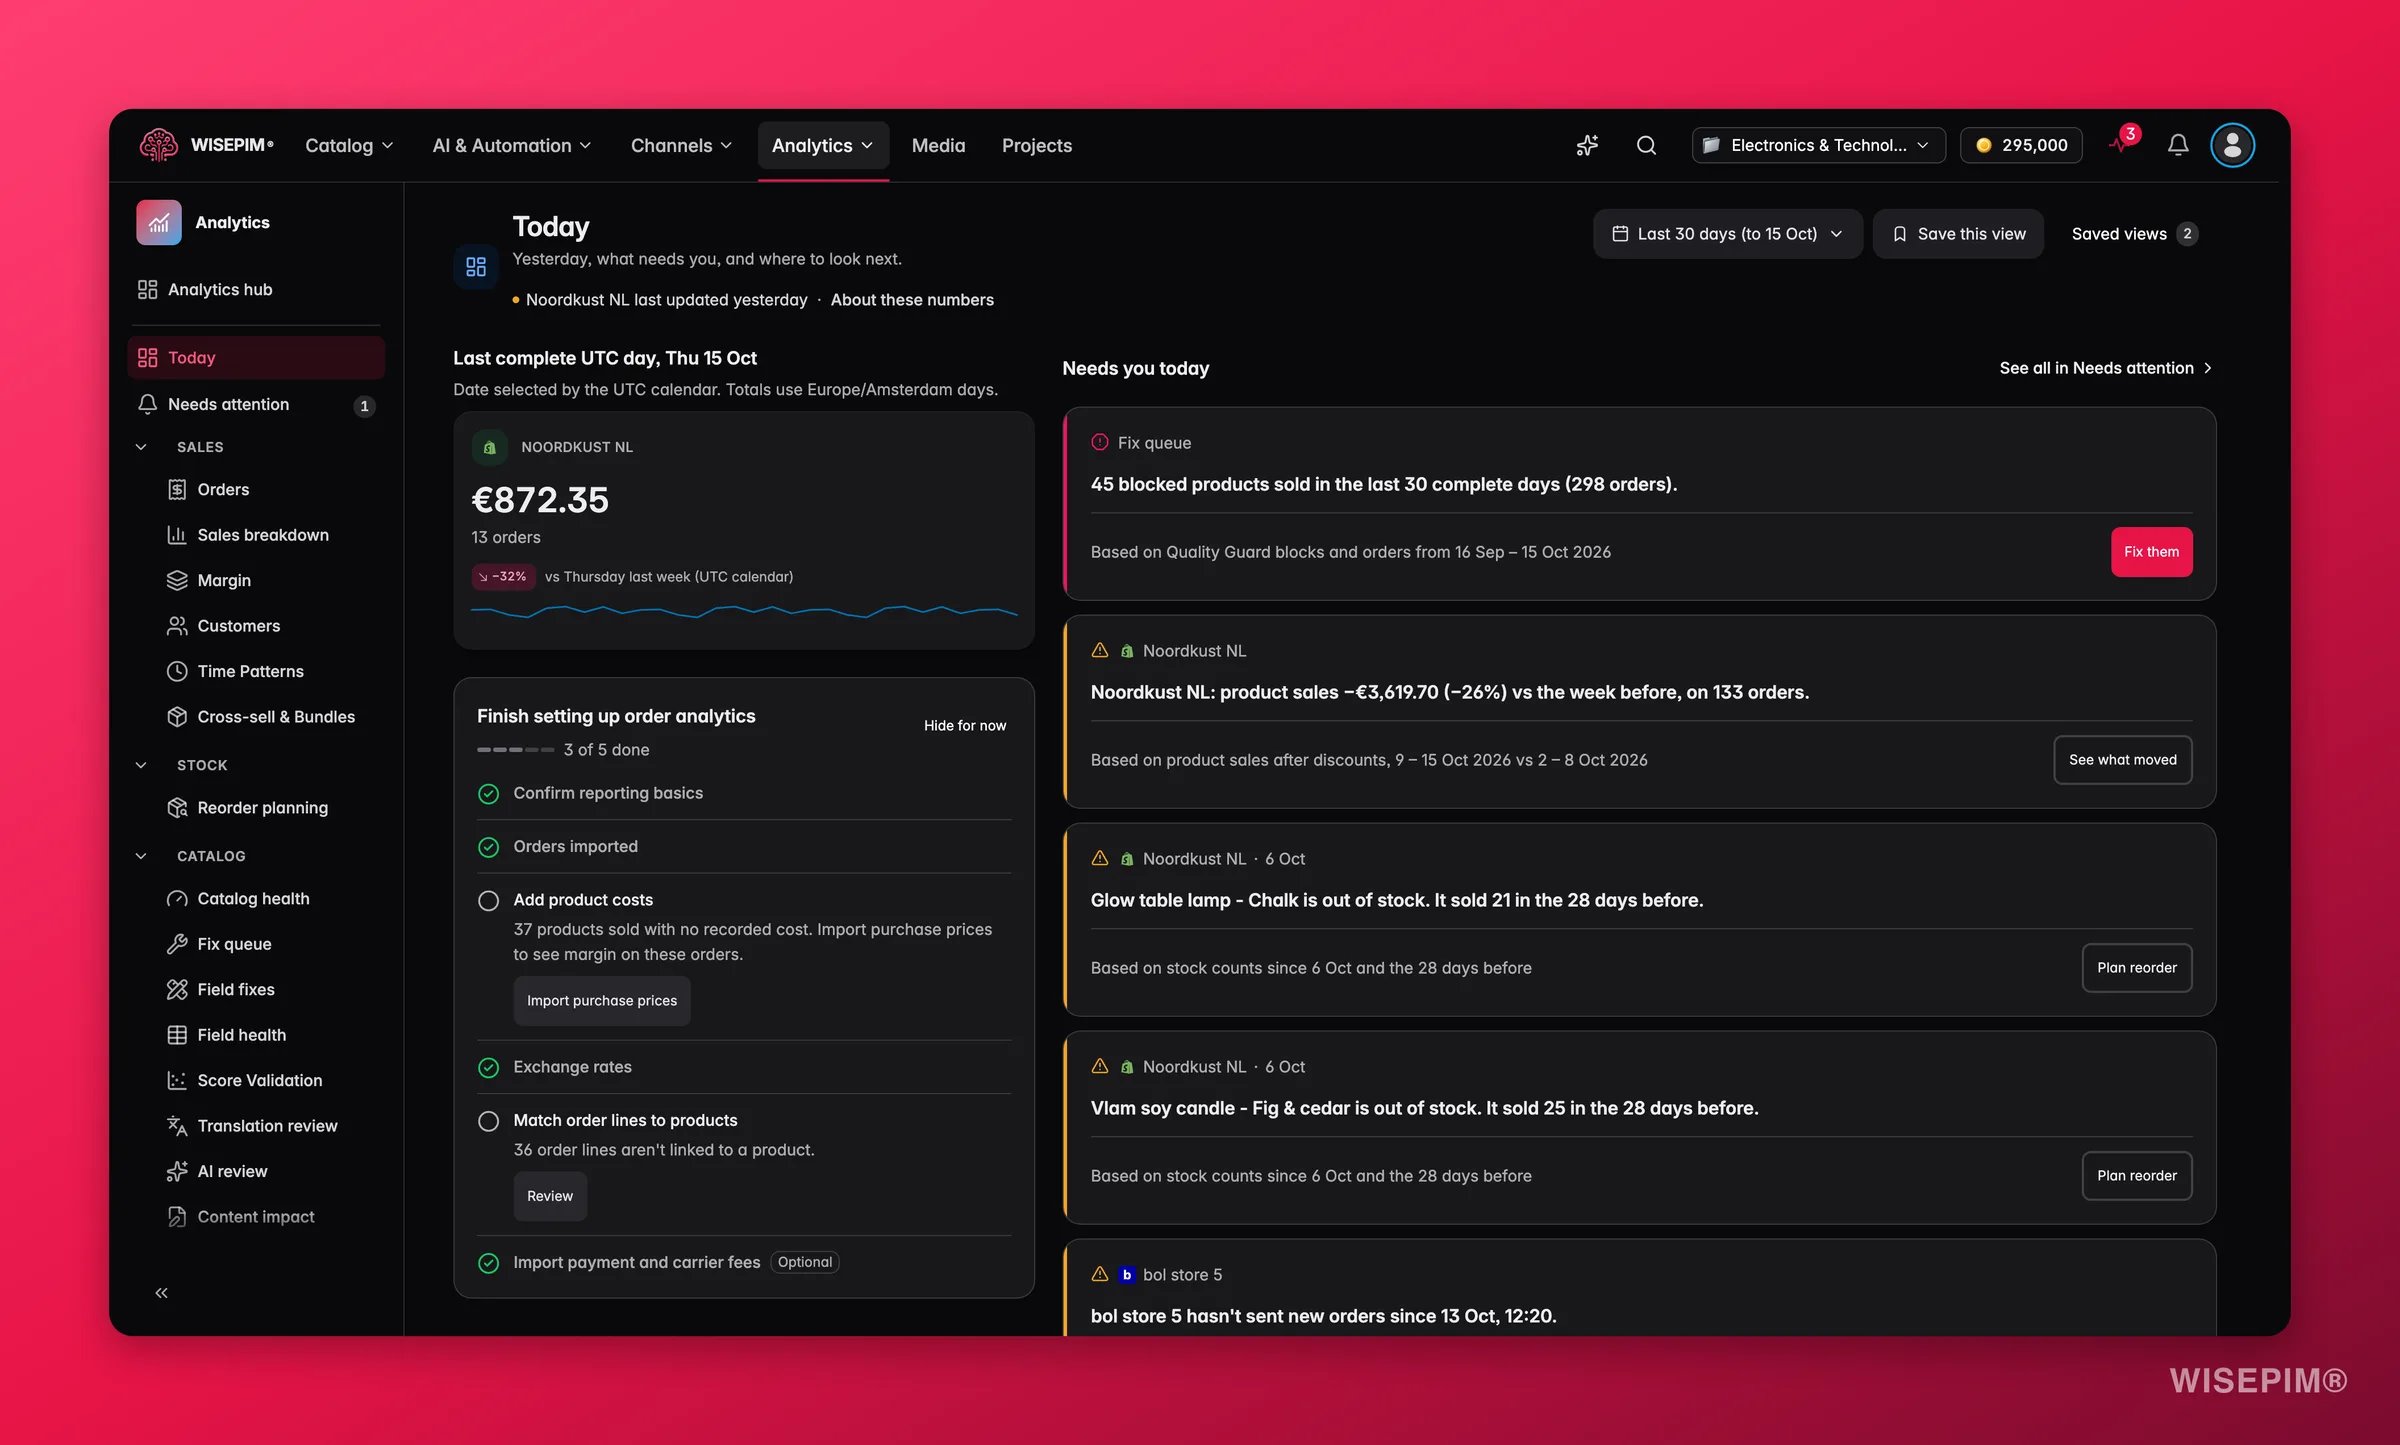Open About these numbers link
Viewport: 2400px width, 1445px height.
[x=912, y=300]
